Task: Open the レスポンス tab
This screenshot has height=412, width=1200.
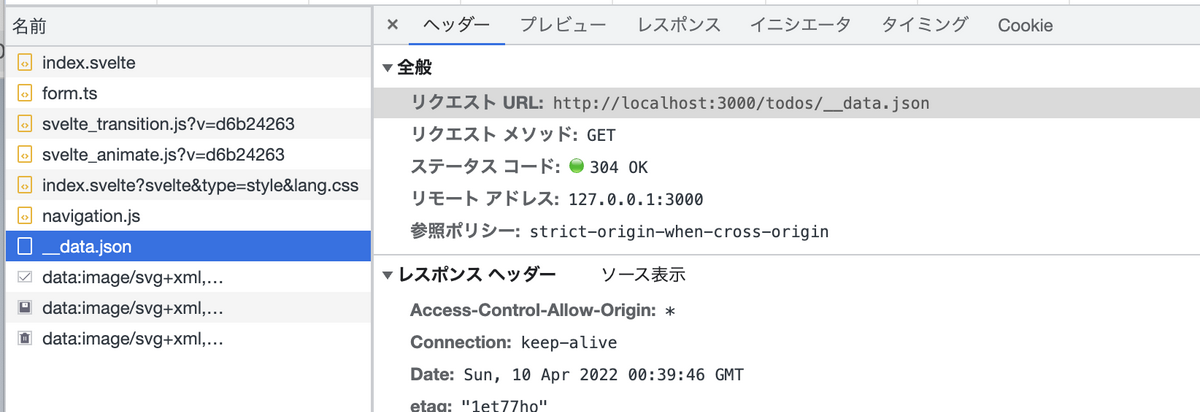Action: tap(679, 25)
